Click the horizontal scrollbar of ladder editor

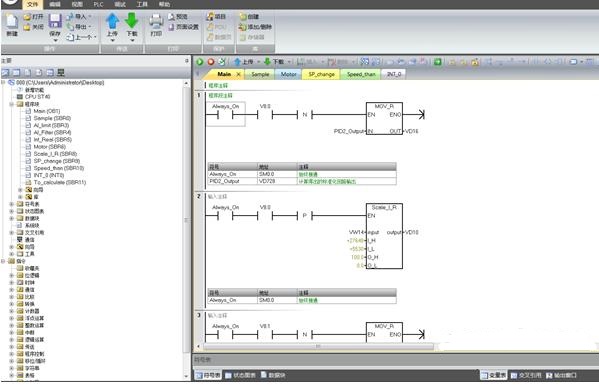pos(318,346)
